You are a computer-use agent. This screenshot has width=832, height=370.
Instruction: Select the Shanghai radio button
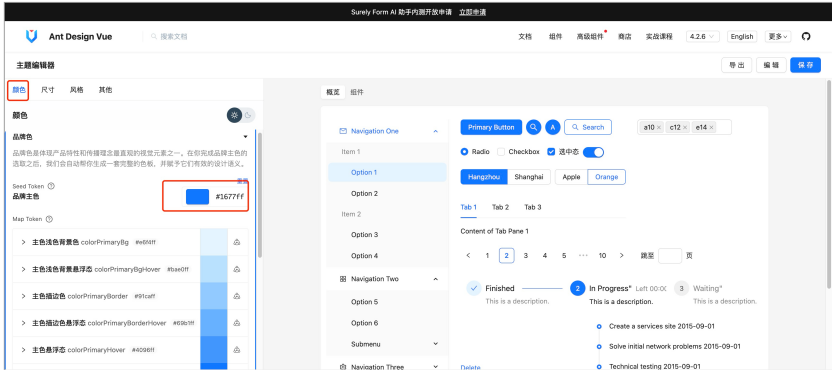[529, 177]
